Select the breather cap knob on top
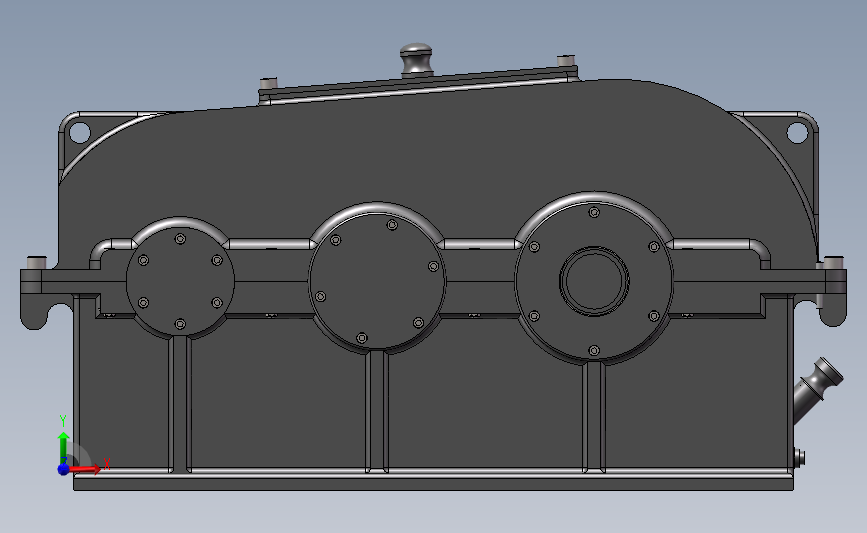The width and height of the screenshot is (867, 533). click(x=416, y=59)
